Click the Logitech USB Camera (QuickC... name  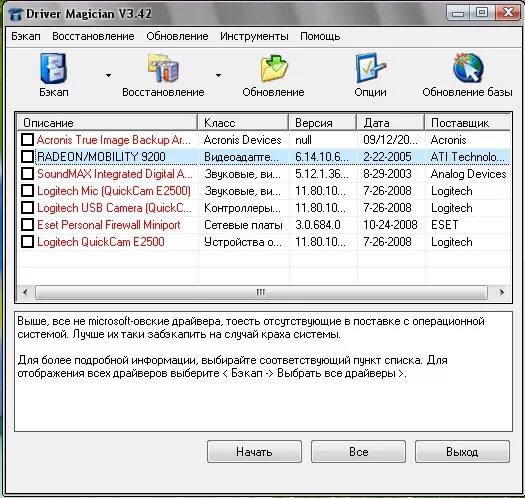(115, 208)
